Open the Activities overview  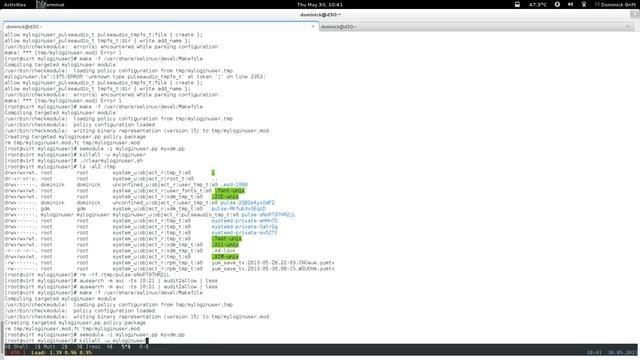[15, 4]
